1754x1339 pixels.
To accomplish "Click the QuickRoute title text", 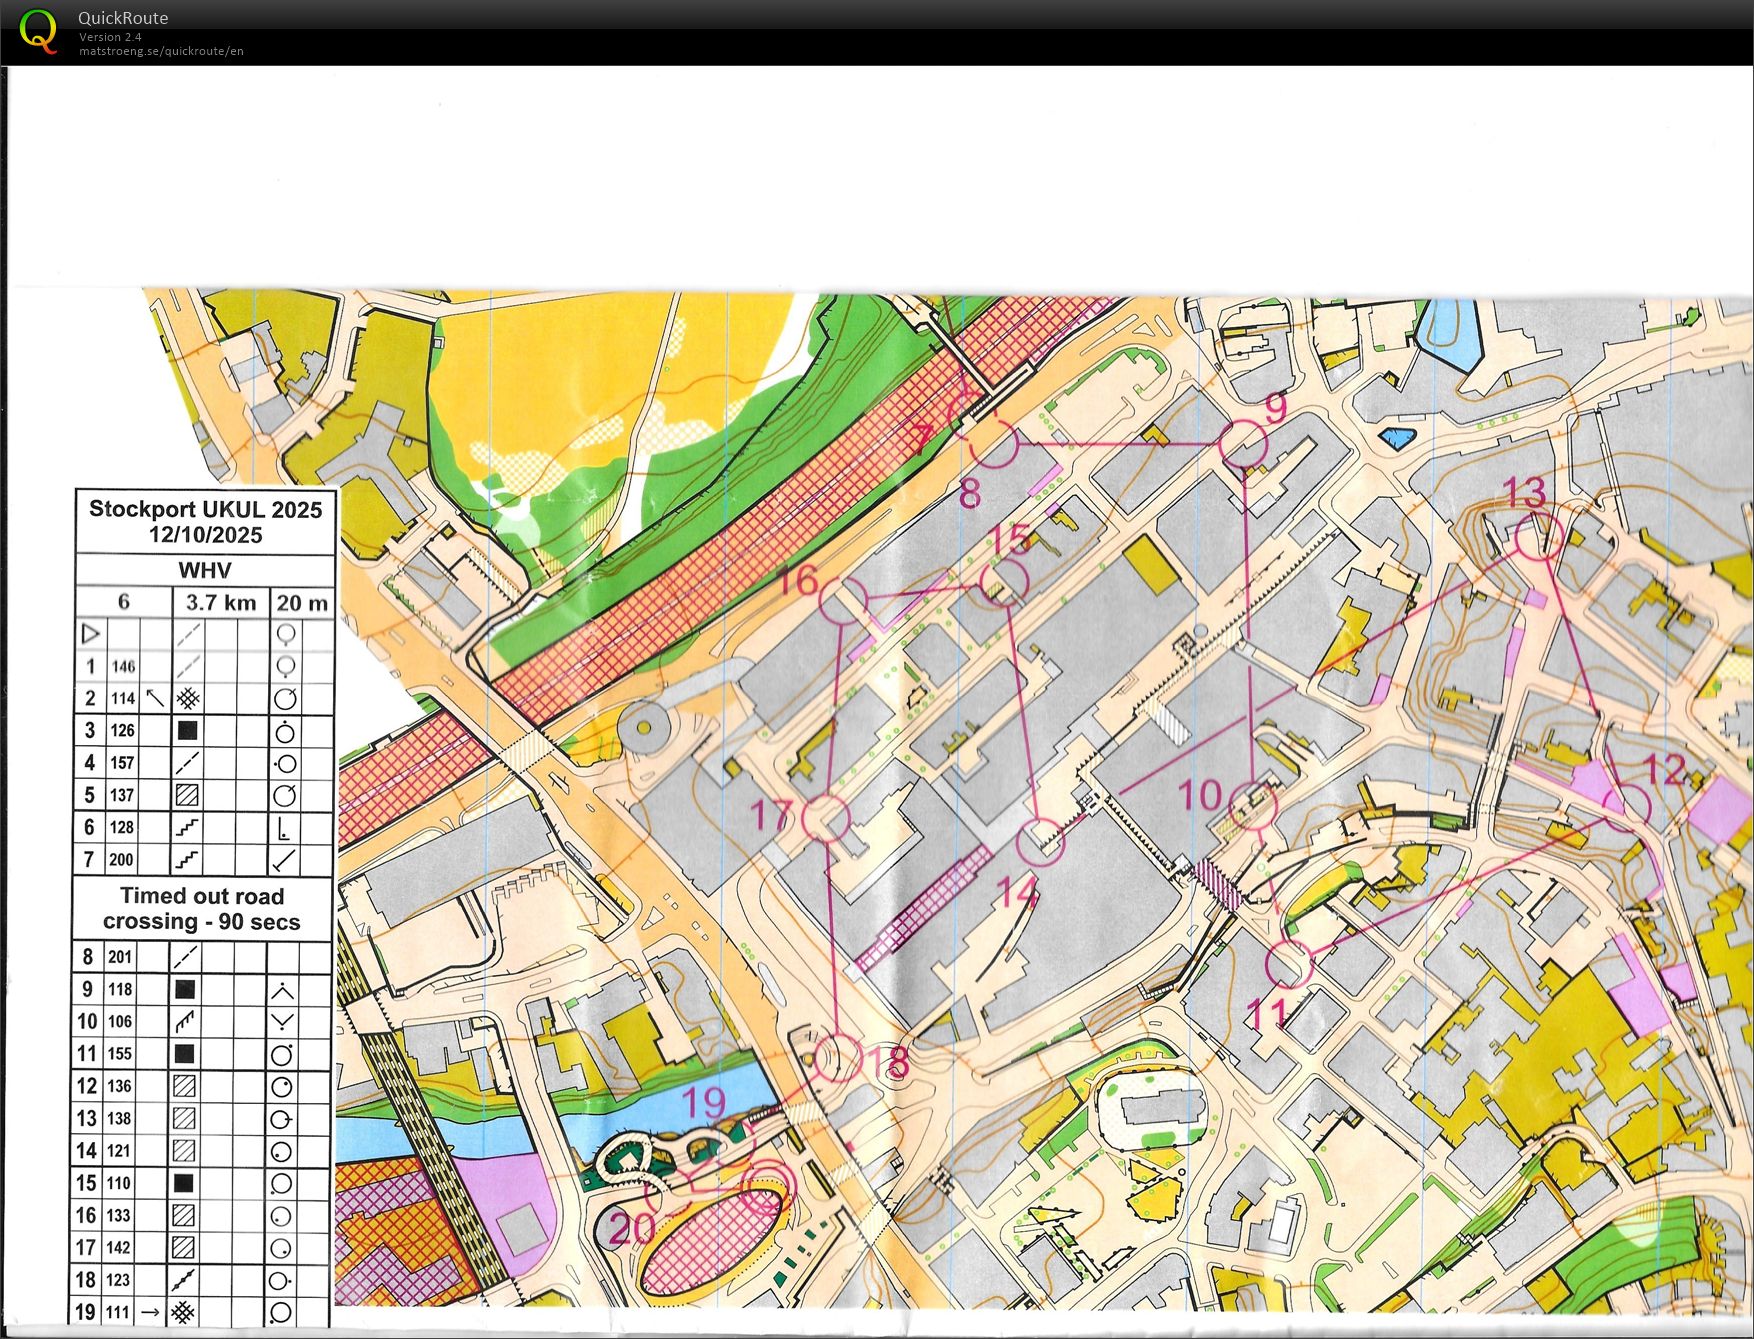I will [x=123, y=18].
